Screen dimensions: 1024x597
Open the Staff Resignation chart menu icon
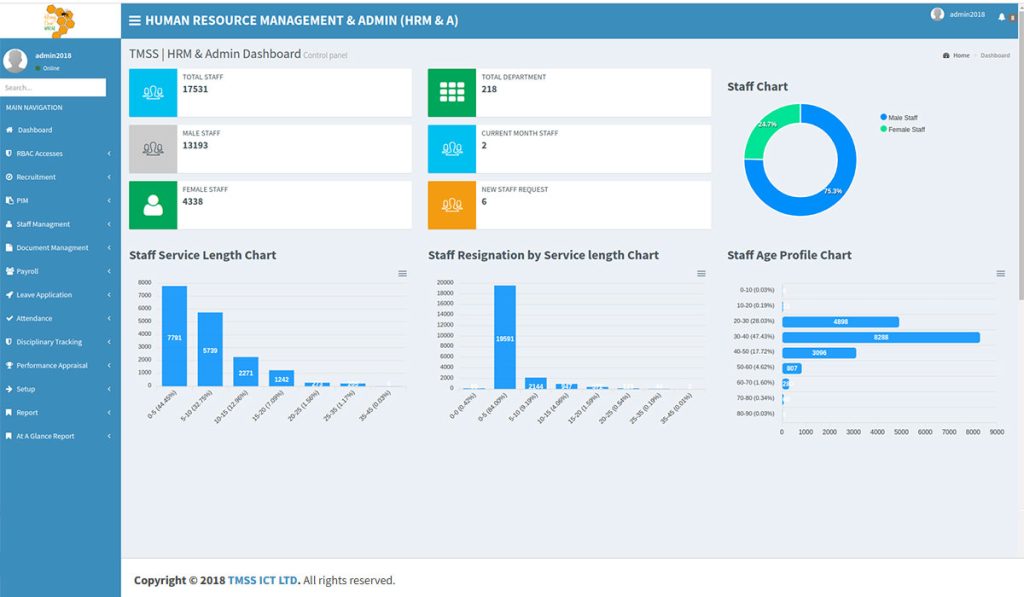click(701, 274)
